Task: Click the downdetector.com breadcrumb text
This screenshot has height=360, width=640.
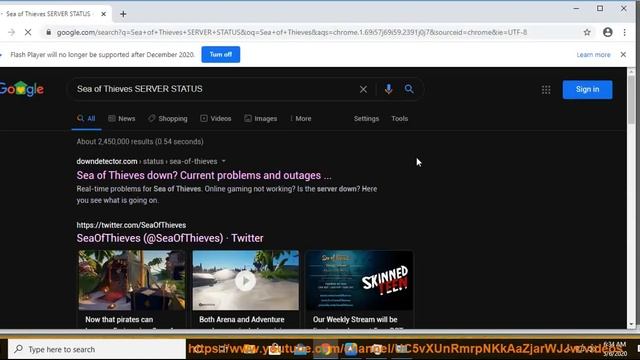Action: tap(147, 161)
